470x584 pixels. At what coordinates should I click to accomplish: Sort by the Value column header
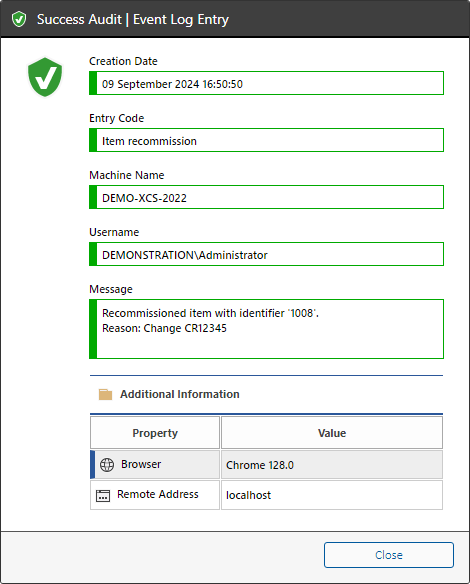(x=332, y=433)
